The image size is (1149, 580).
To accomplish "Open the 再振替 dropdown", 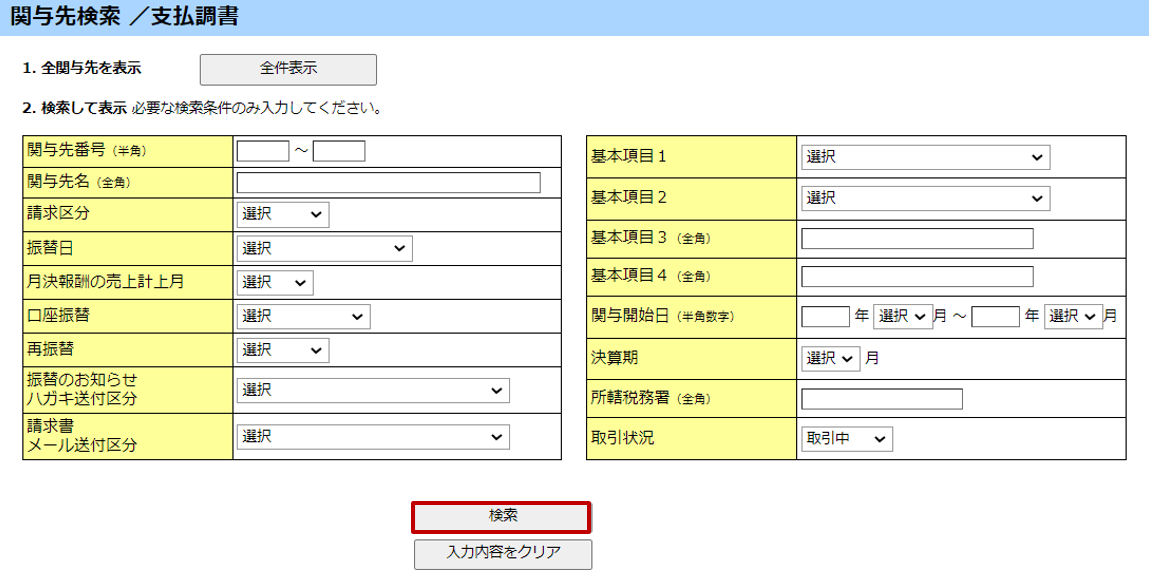I will [x=282, y=350].
